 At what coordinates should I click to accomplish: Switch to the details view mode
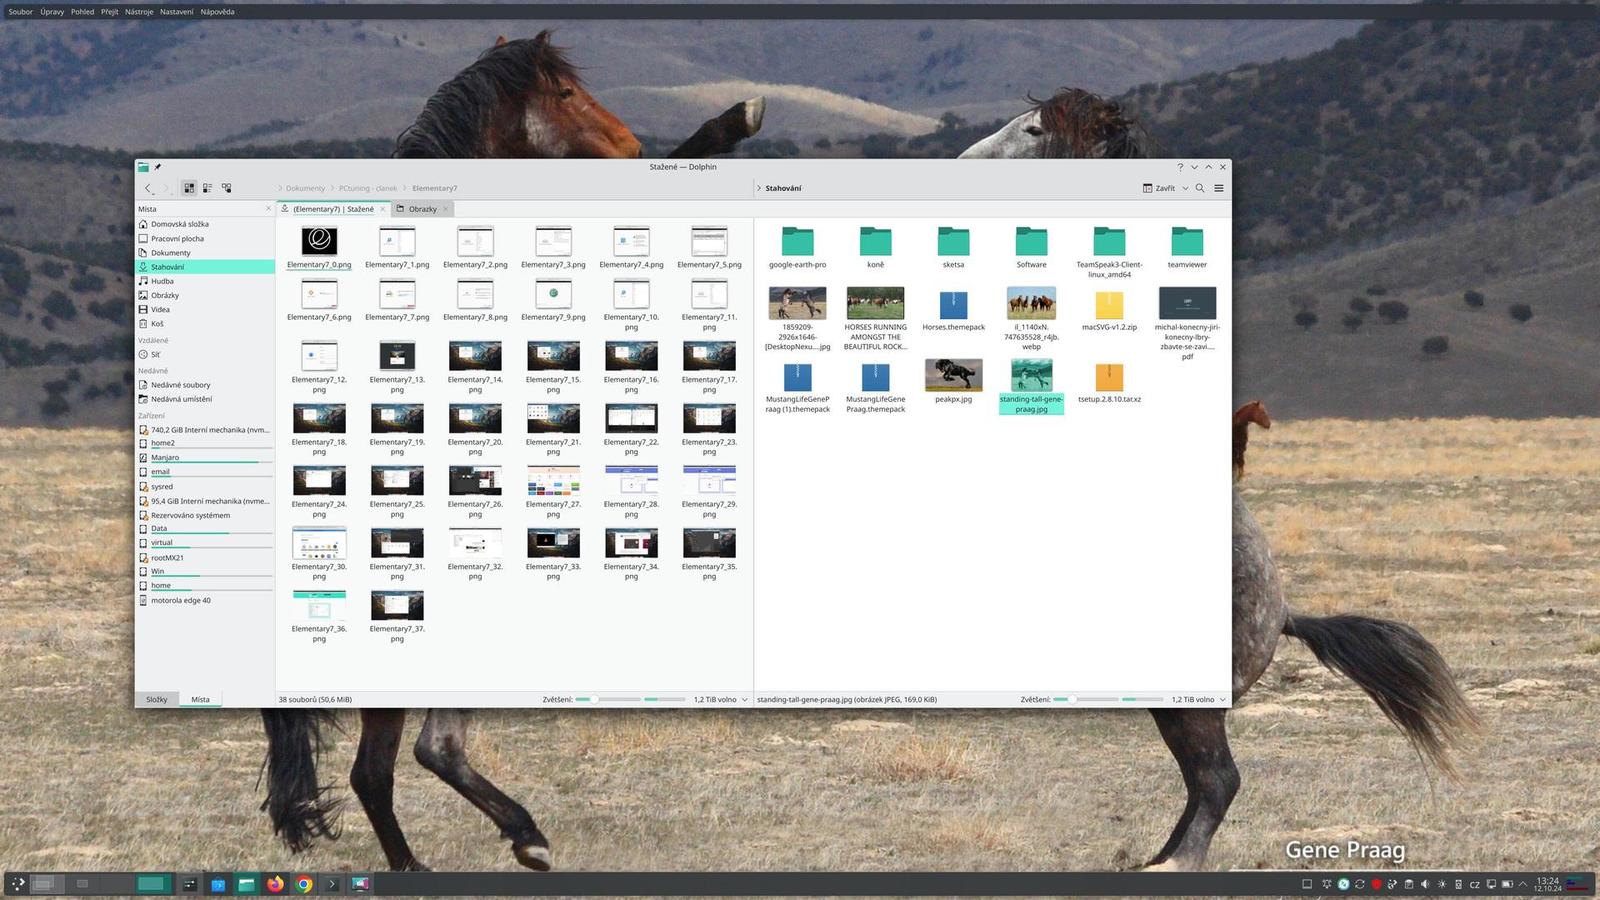(x=208, y=188)
